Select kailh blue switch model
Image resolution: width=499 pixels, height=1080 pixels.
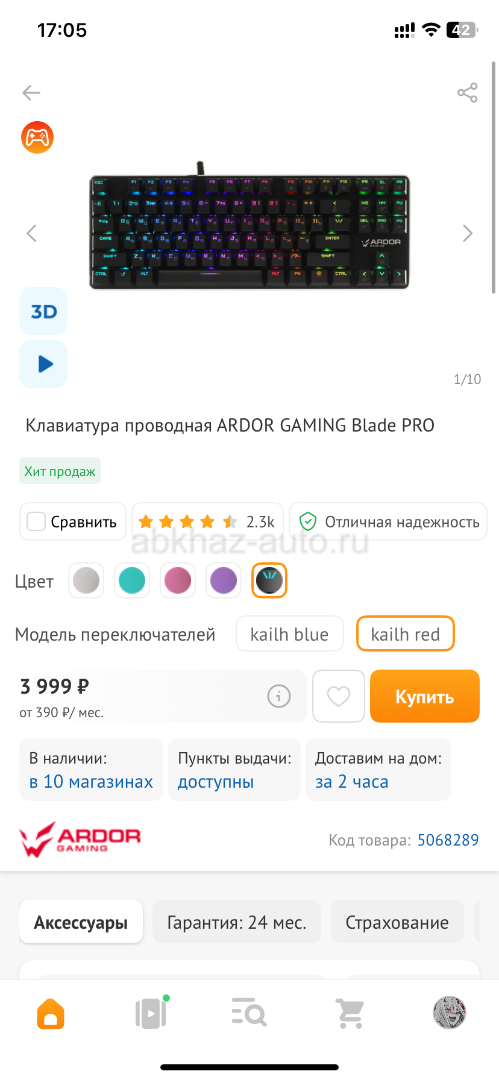point(289,634)
